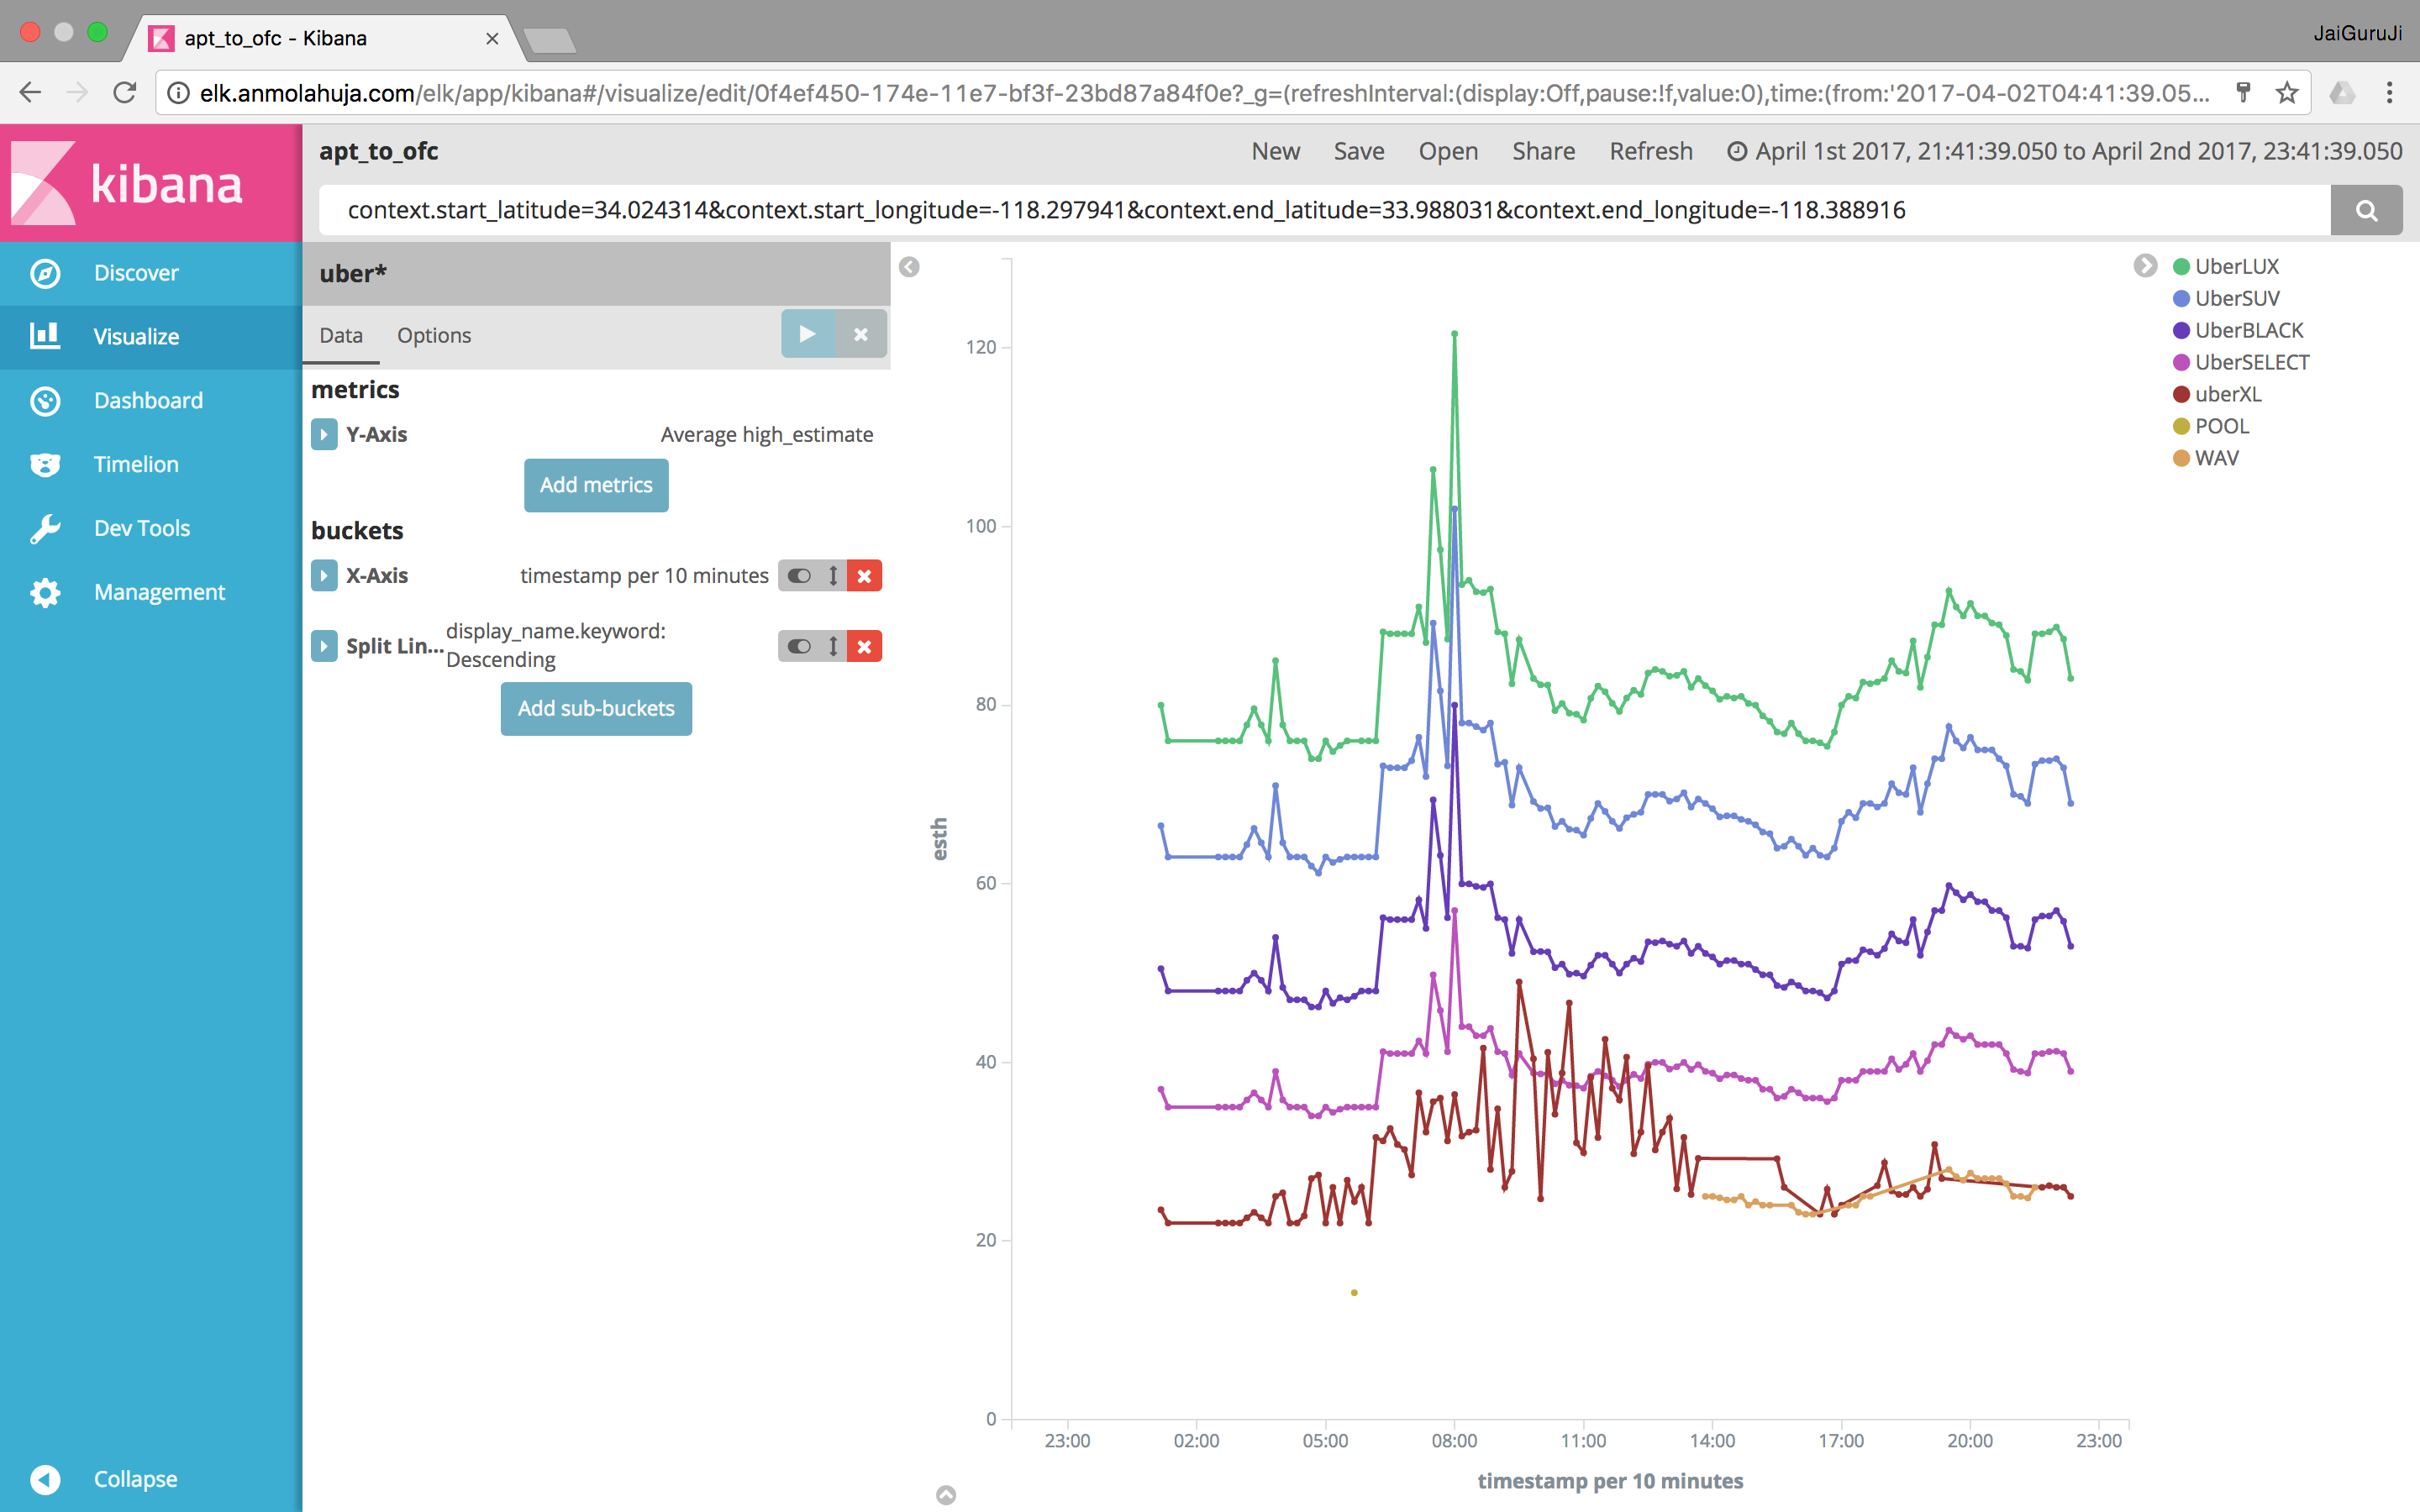Remove the X-Axis bucket with red X

coord(865,576)
